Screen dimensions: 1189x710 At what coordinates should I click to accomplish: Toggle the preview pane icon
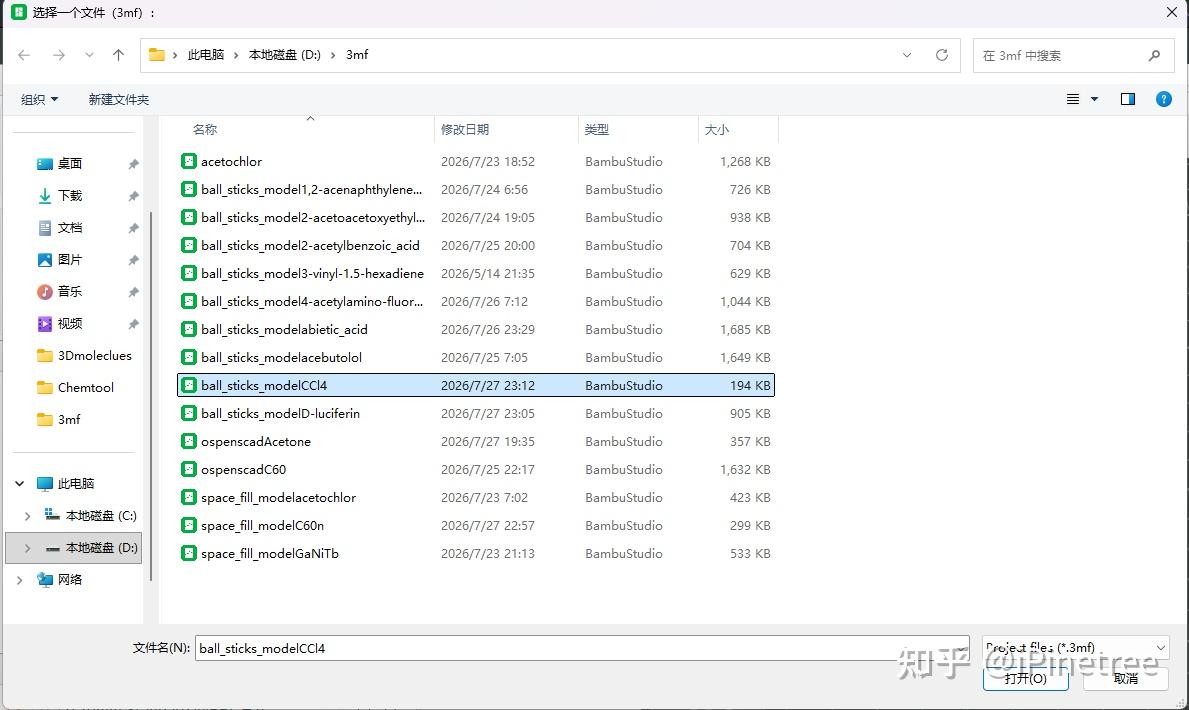[x=1128, y=99]
